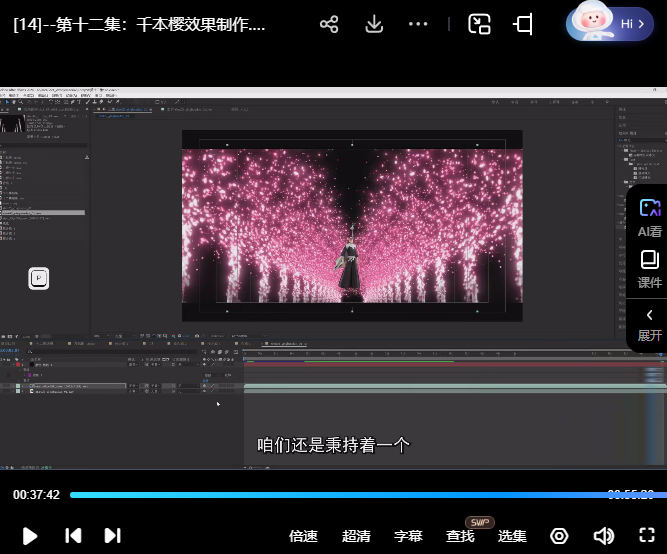Open the 课件 courseware panel
The width and height of the screenshot is (667, 554).
(650, 269)
